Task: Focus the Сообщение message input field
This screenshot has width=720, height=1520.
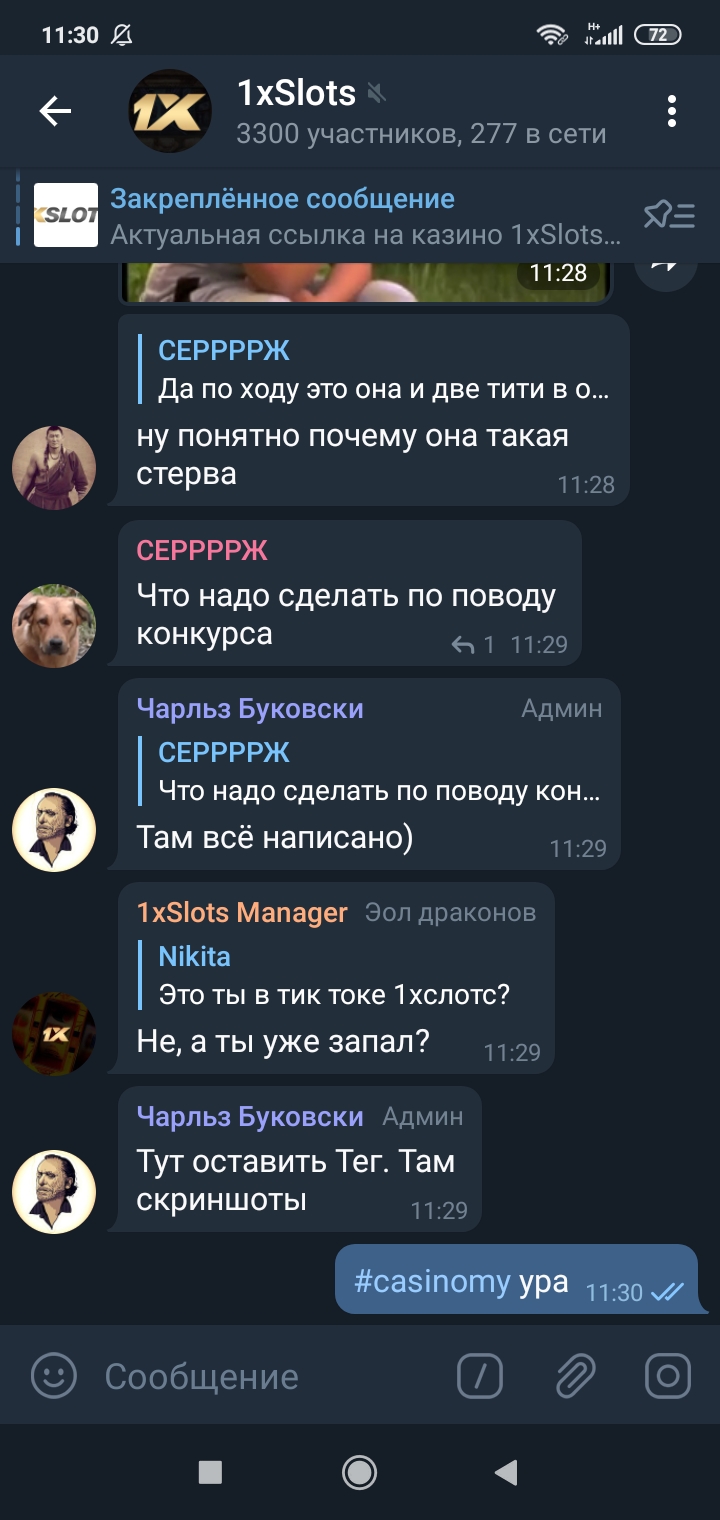Action: 270,1376
